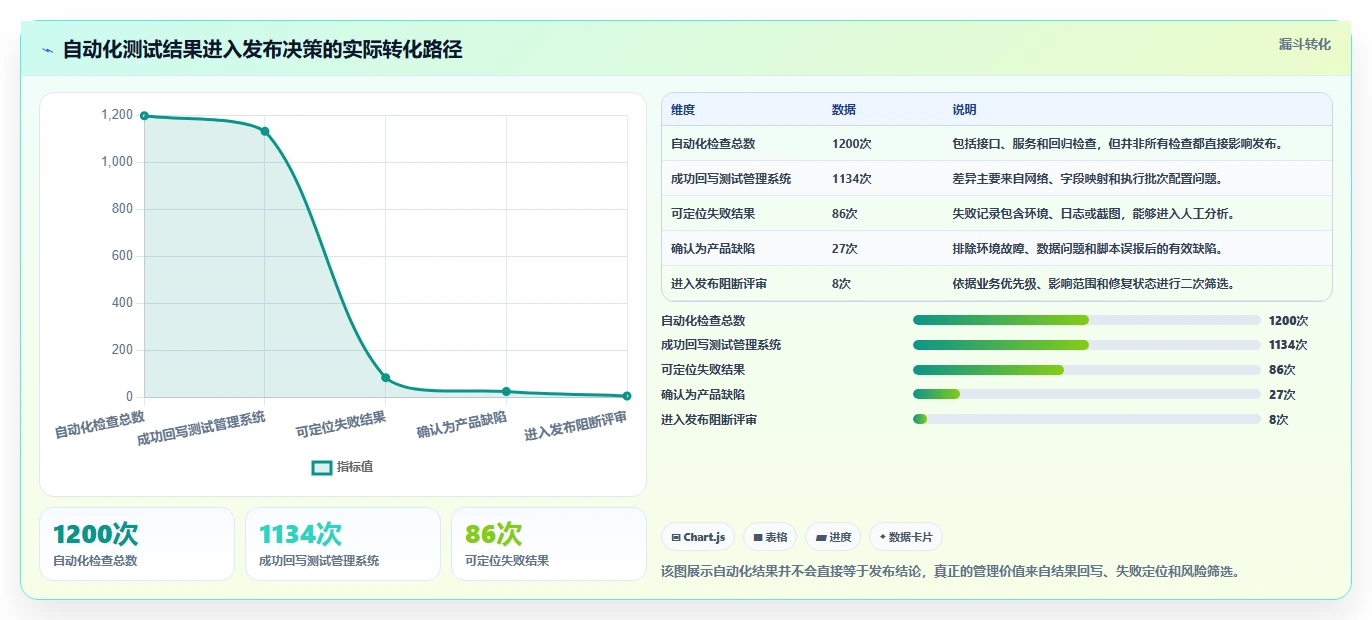1372x620 pixels.
Task: Click x-axis label 自动化检查总数
Action: pos(100,424)
